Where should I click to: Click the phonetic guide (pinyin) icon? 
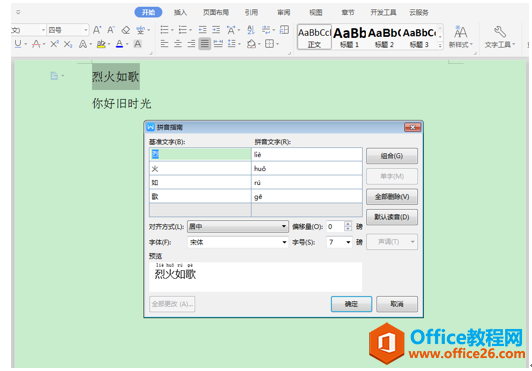[140, 30]
